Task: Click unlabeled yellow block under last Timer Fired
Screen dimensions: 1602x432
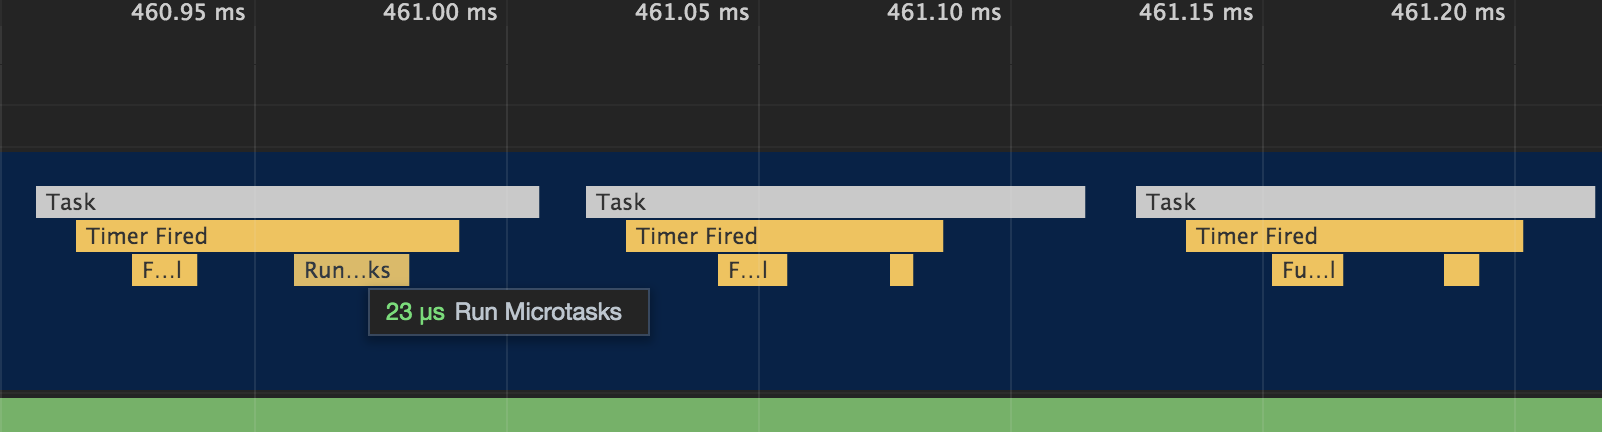Action: [1461, 270]
